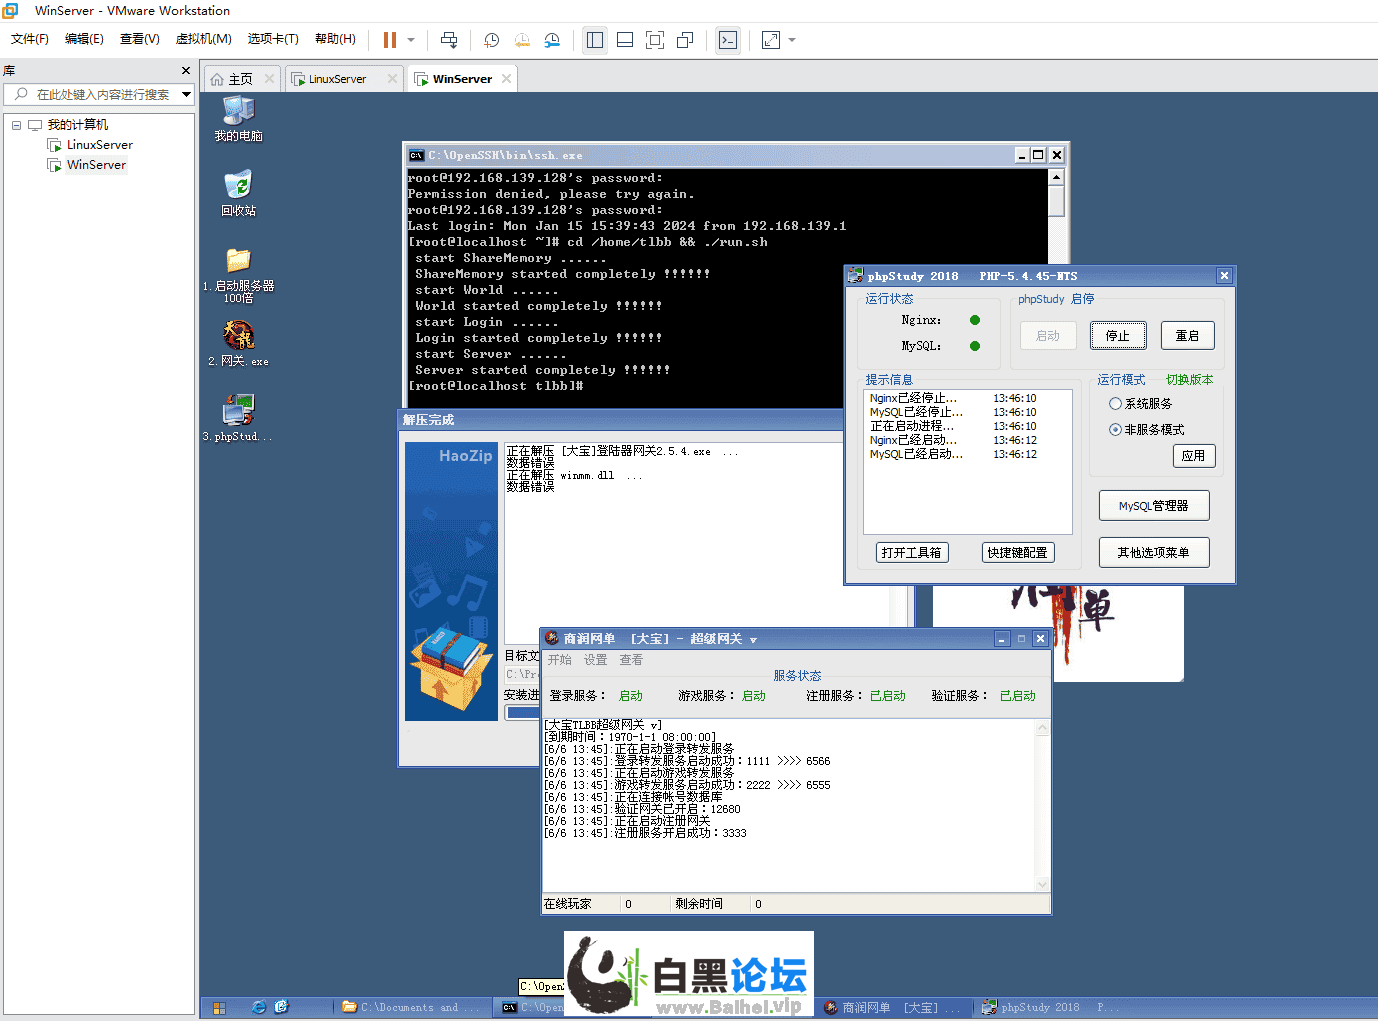Viewport: 1378px width, 1021px height.
Task: Click the 应用 button in phpStudy
Action: click(1193, 456)
